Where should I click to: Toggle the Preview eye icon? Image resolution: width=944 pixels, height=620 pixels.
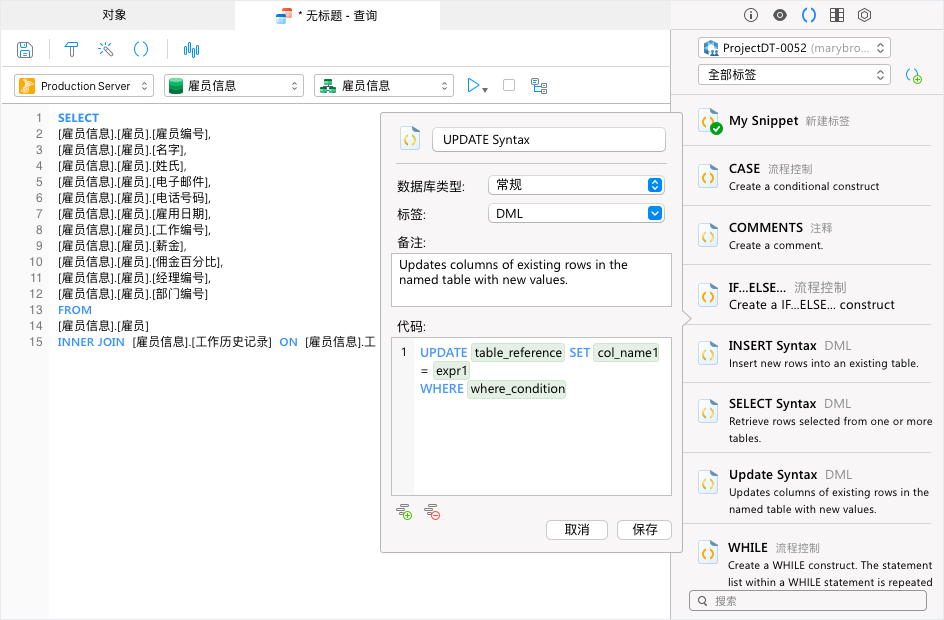pyautogui.click(x=780, y=15)
